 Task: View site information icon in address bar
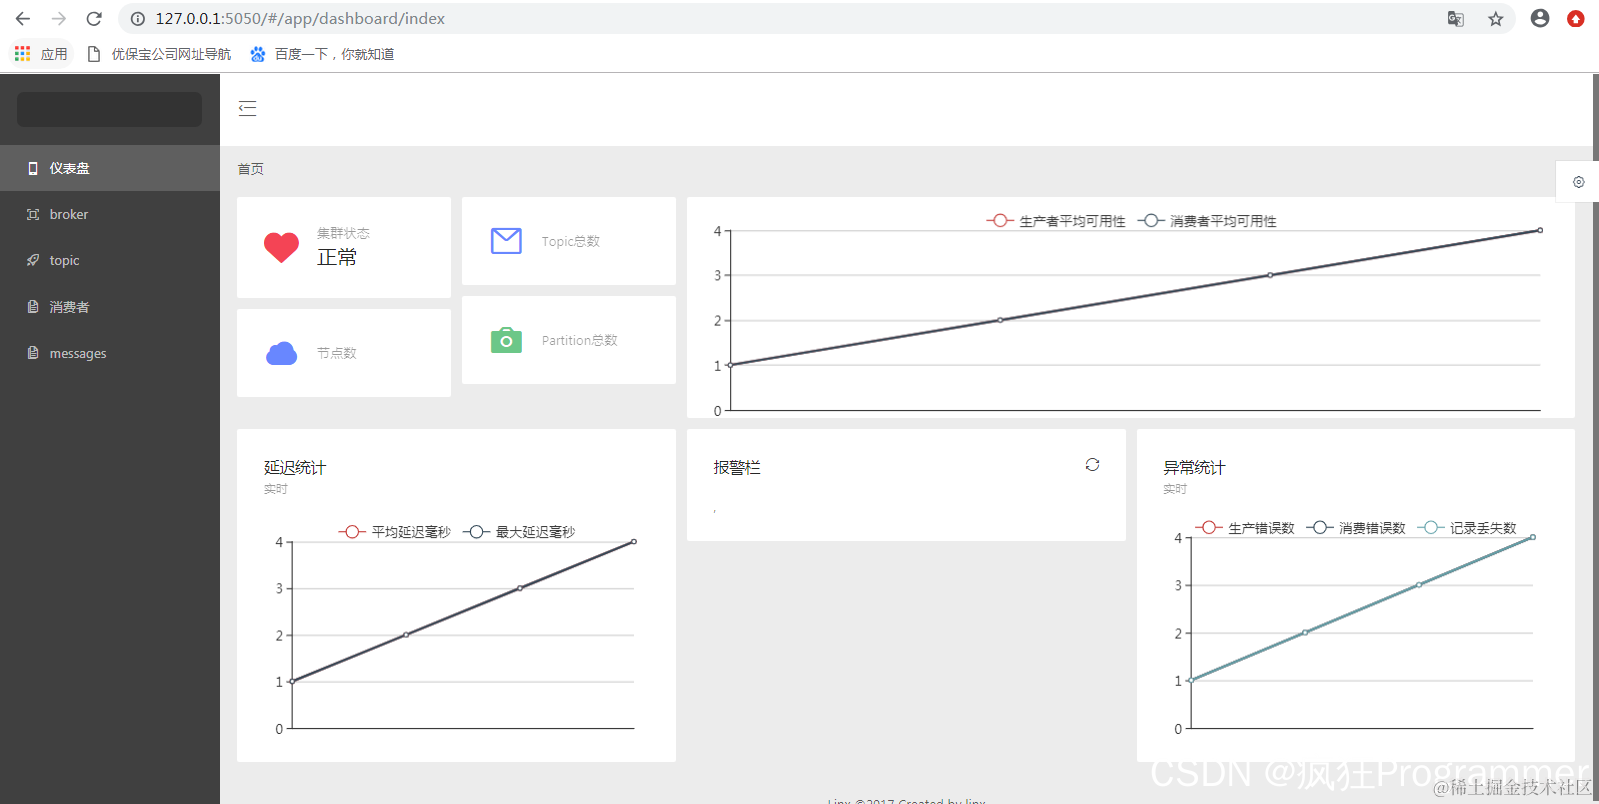[x=138, y=18]
